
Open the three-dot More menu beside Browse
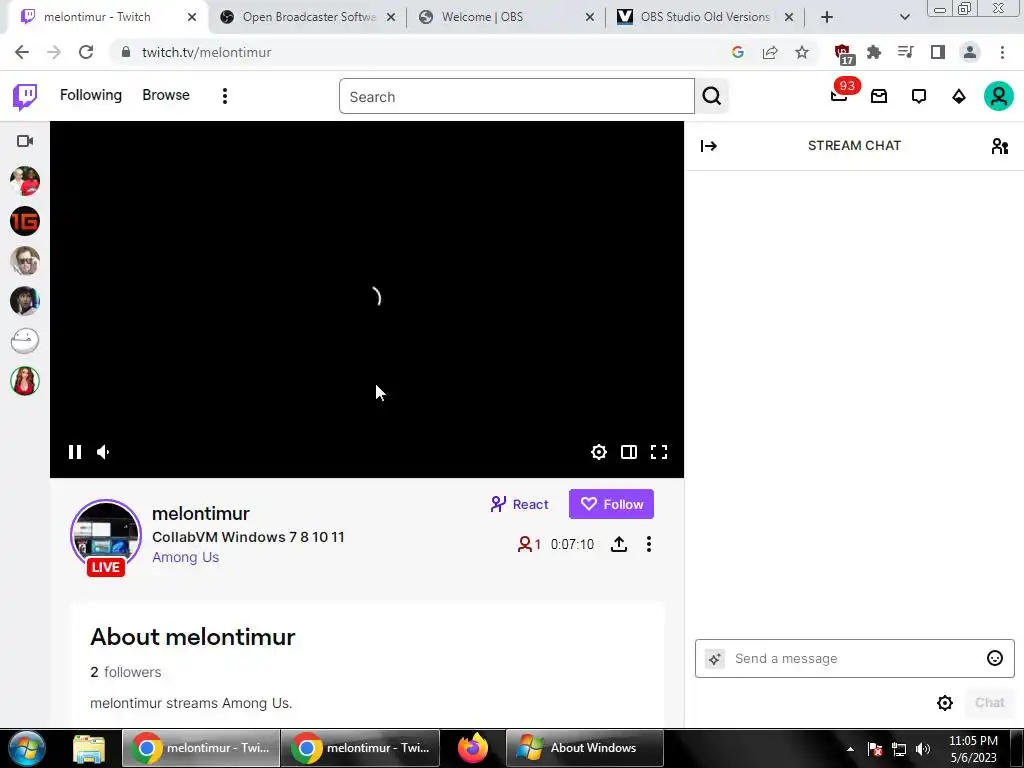225,96
